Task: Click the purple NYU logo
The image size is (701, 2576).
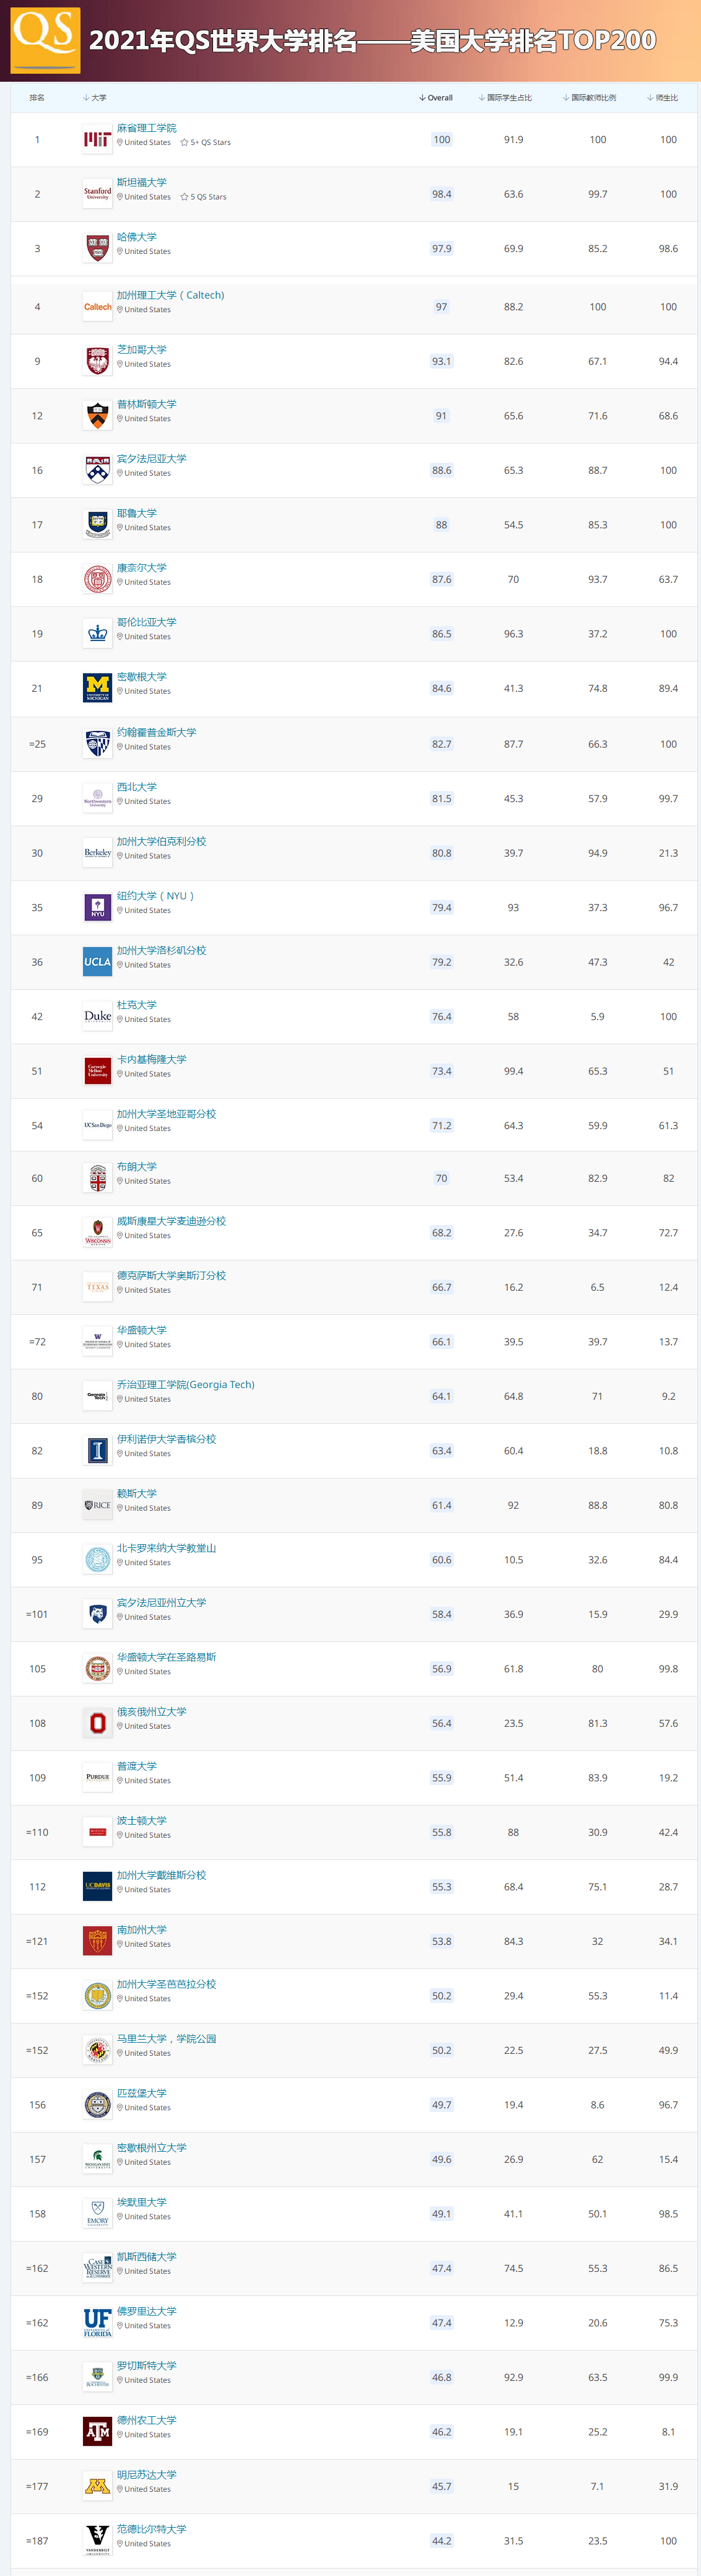Action: click(x=97, y=907)
